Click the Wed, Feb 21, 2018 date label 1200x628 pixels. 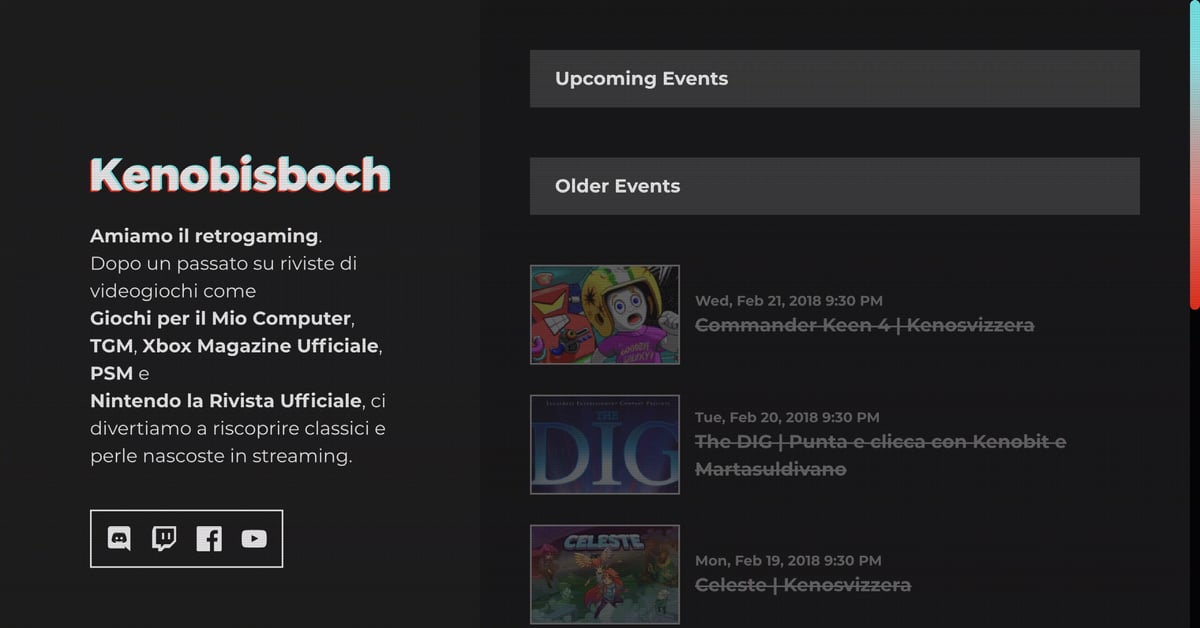(x=789, y=300)
